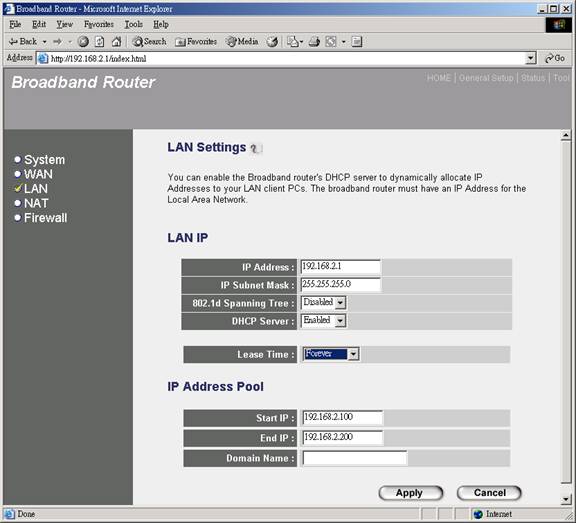Open the 802.1d Spanning Tree dropdown
The width and height of the screenshot is (576, 523).
324,303
